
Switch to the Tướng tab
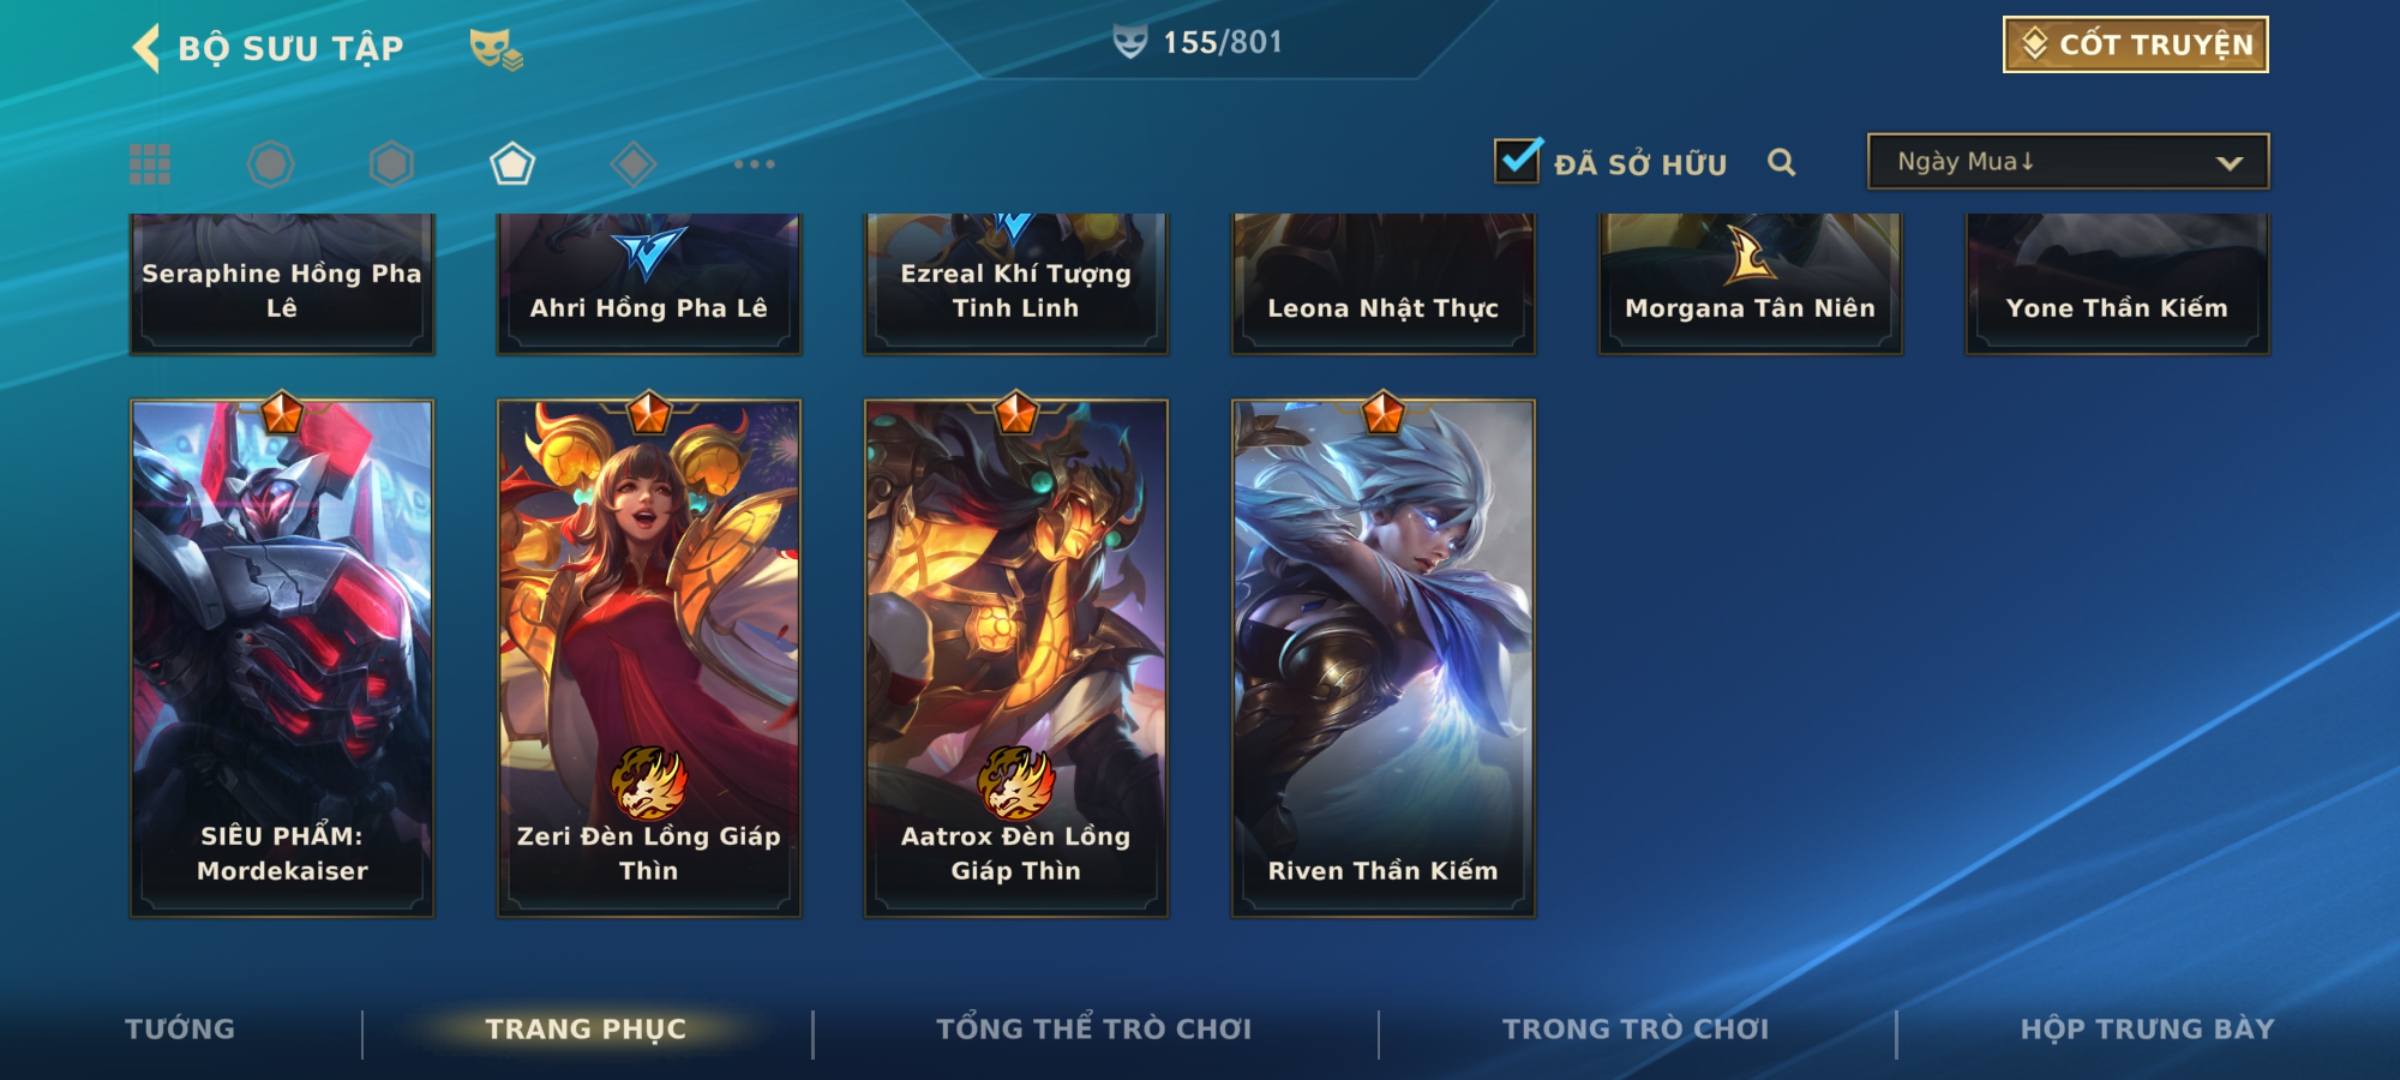pos(180,1029)
